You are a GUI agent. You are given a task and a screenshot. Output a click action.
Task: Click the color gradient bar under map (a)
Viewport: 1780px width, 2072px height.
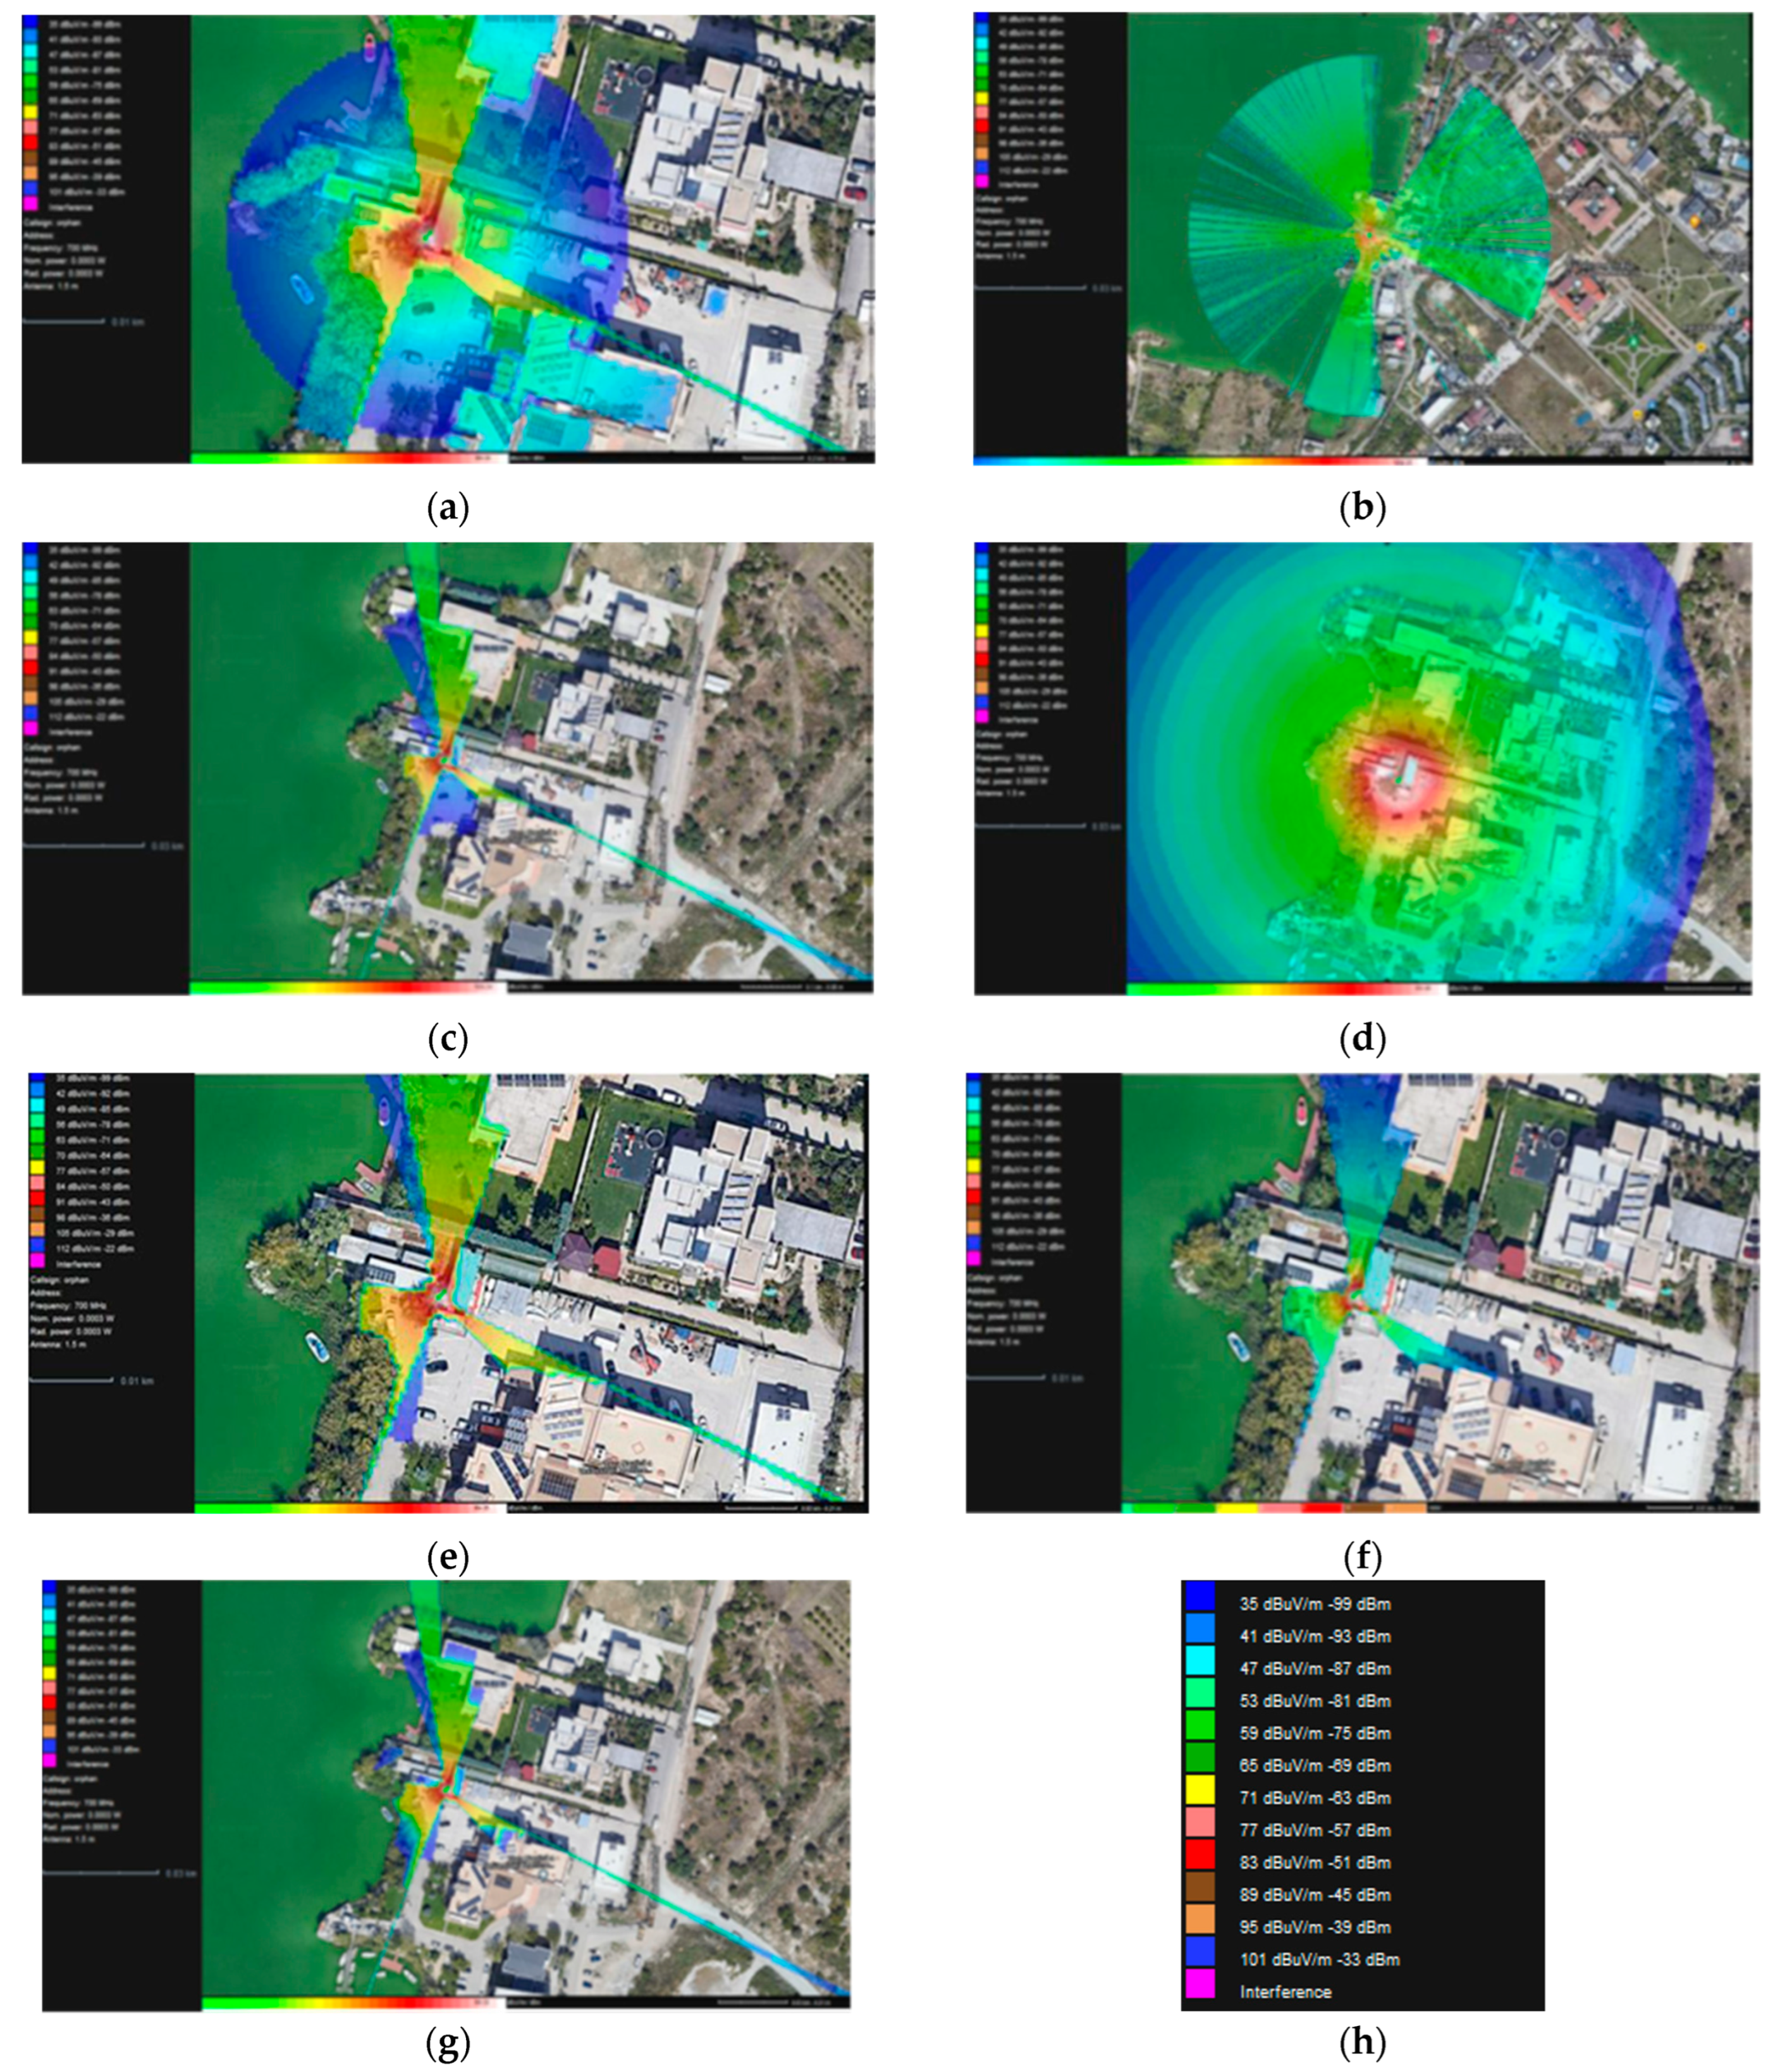tap(350, 459)
